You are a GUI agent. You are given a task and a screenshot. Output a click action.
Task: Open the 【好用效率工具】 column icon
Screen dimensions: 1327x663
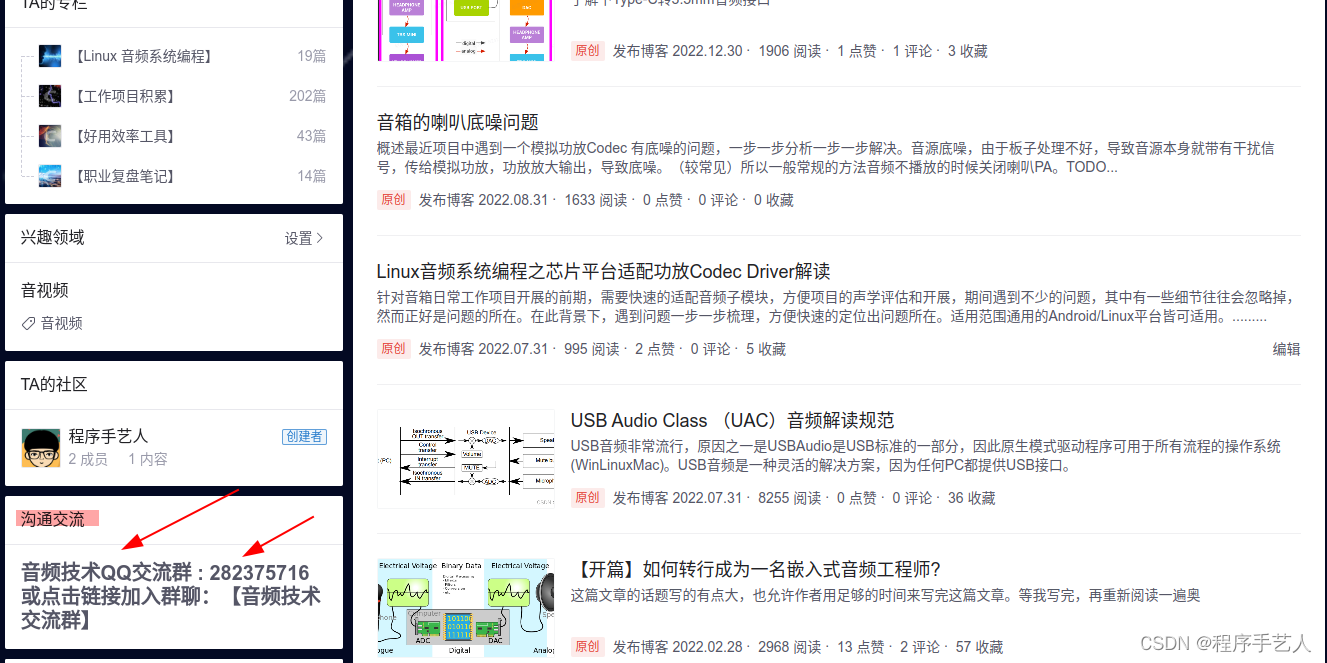(50, 136)
